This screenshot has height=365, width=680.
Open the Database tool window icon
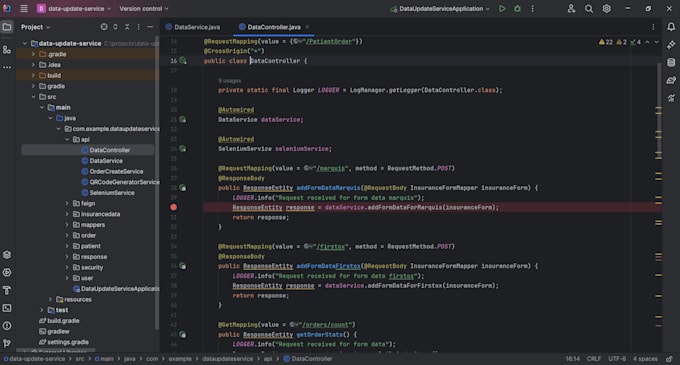[671, 62]
